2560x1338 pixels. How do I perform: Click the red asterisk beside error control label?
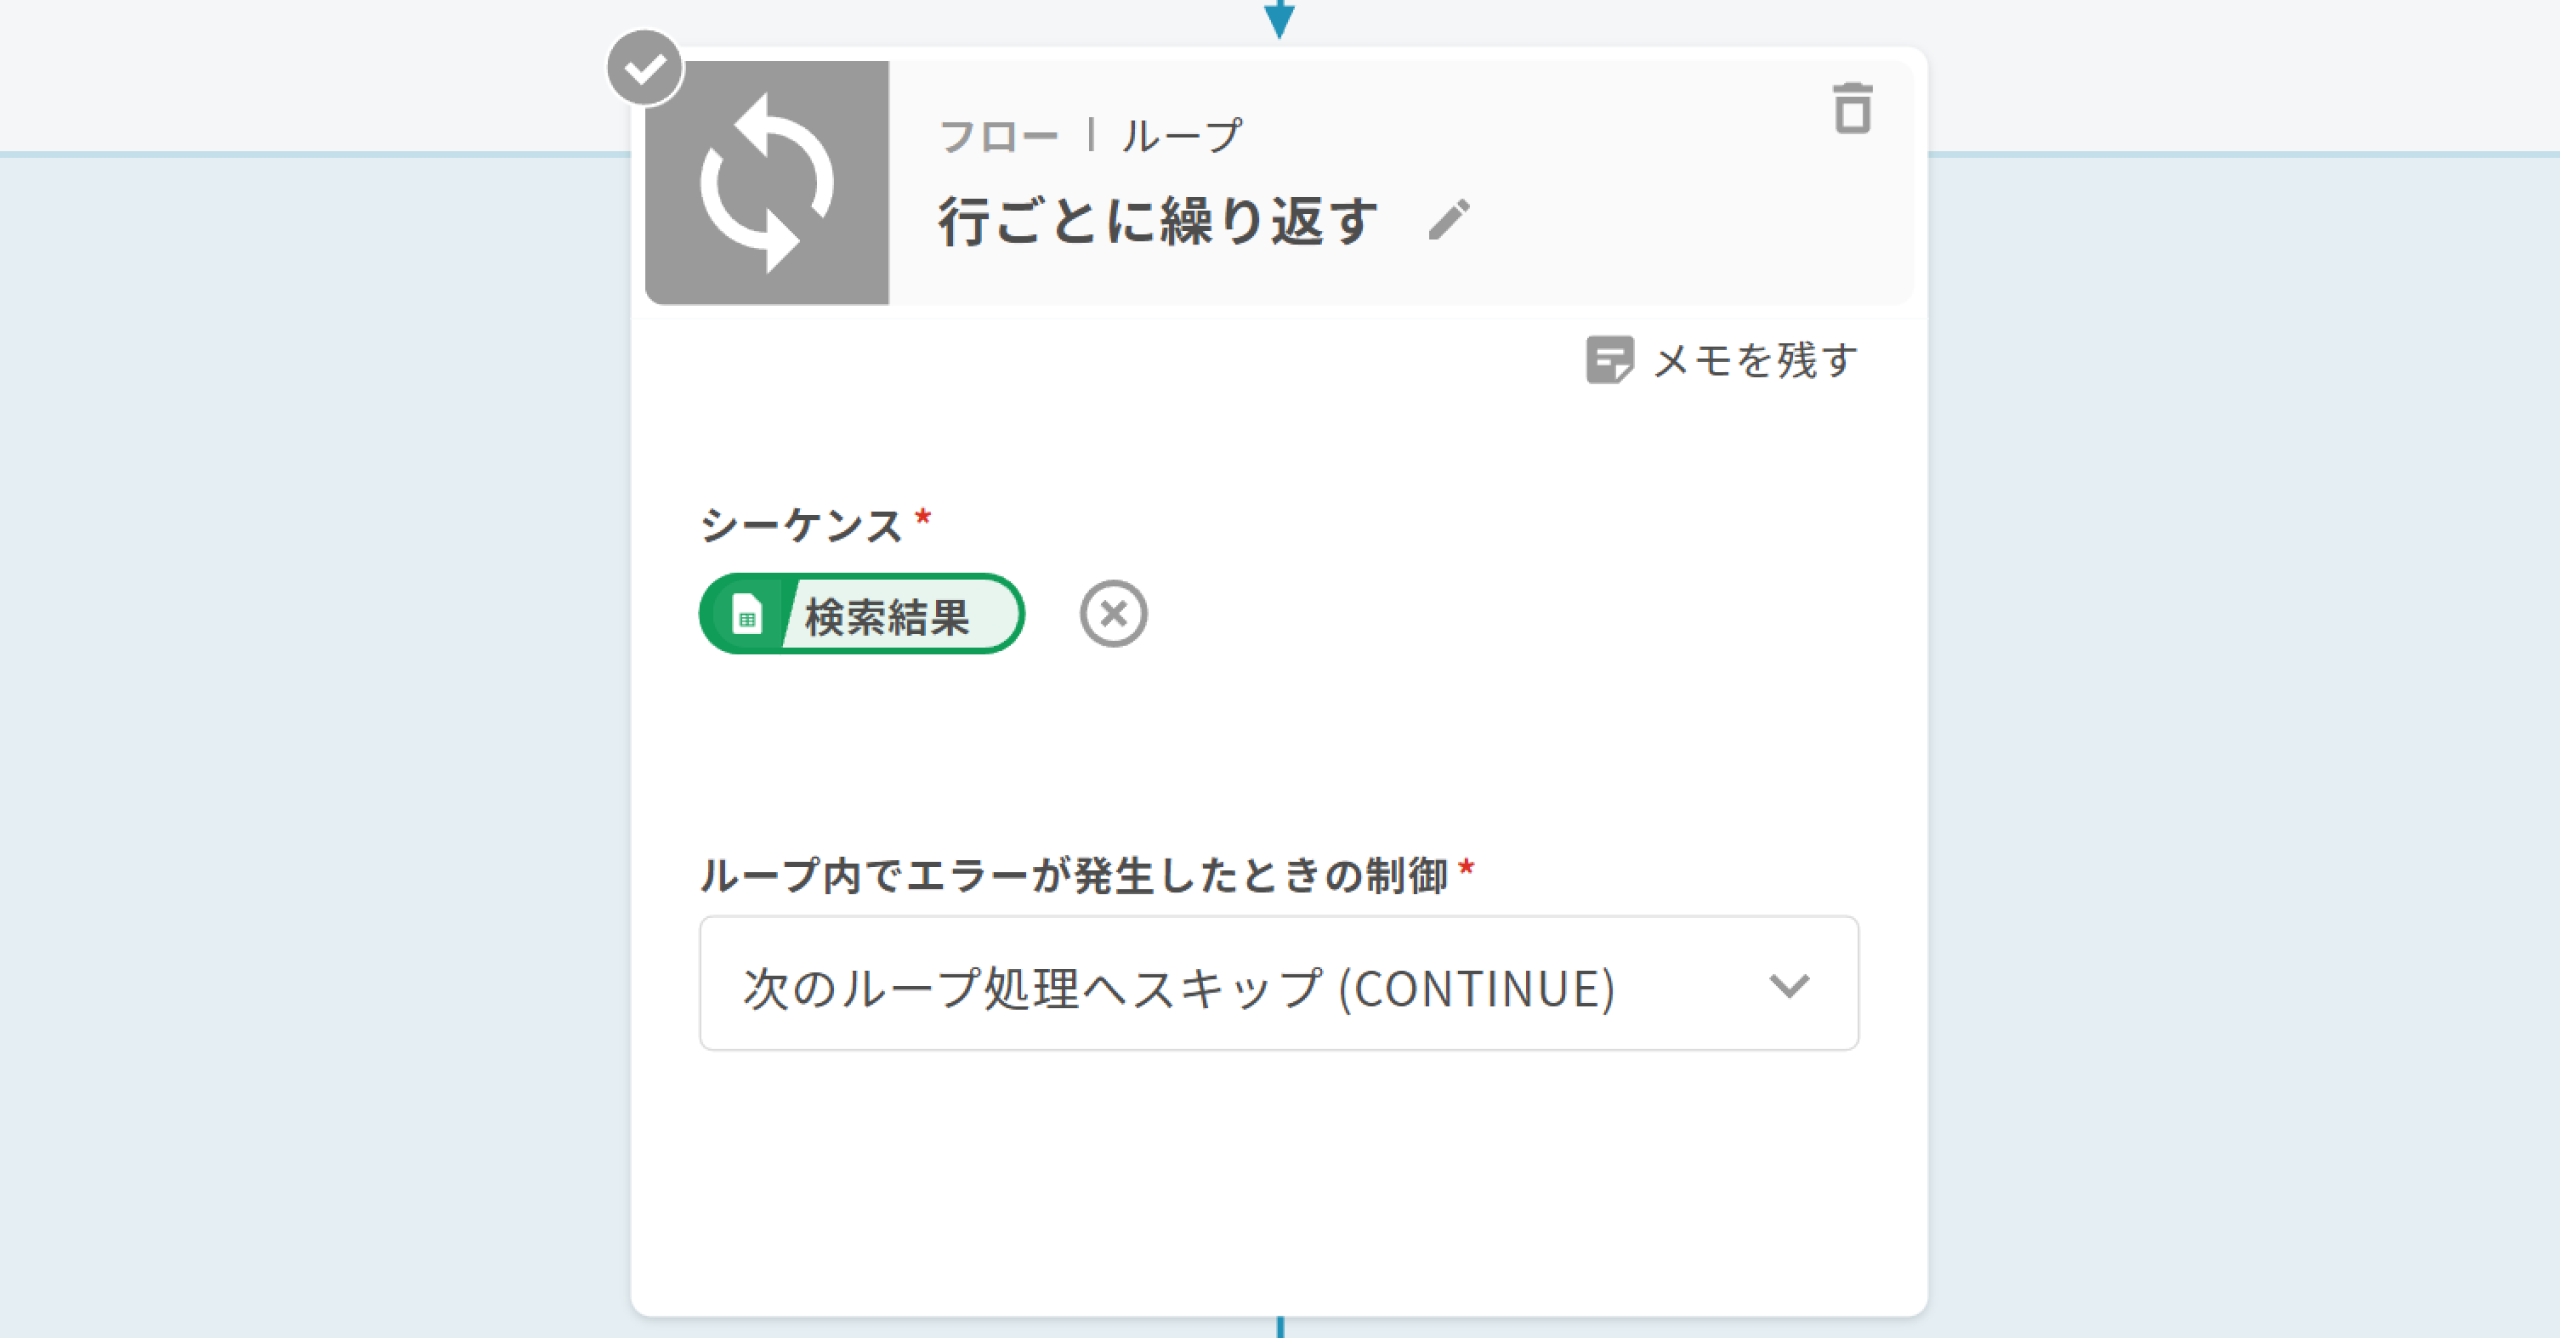[x=1466, y=867]
